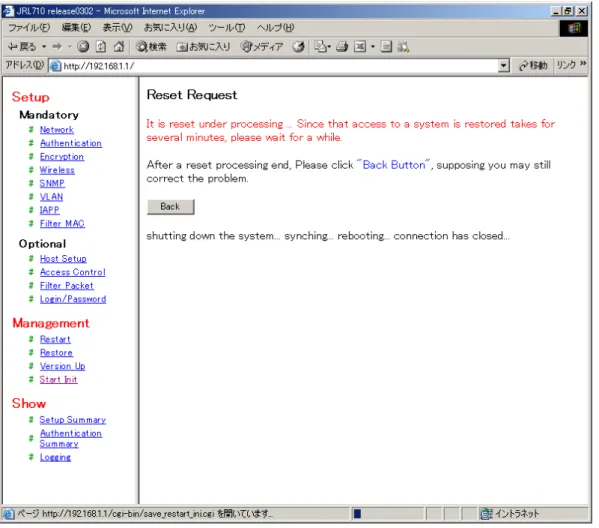Open the Media (メディア) toolbar button
Viewport: 599px width, 528px height.
(262, 47)
